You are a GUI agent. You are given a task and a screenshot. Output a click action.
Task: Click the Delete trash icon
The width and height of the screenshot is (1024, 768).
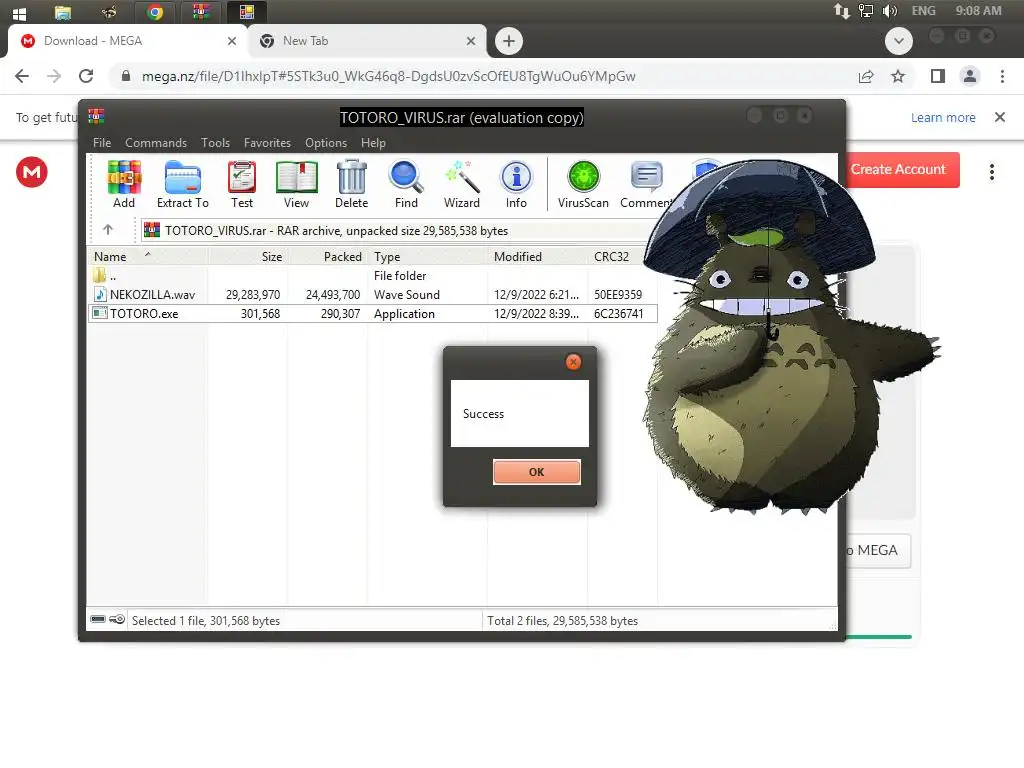[x=351, y=185]
